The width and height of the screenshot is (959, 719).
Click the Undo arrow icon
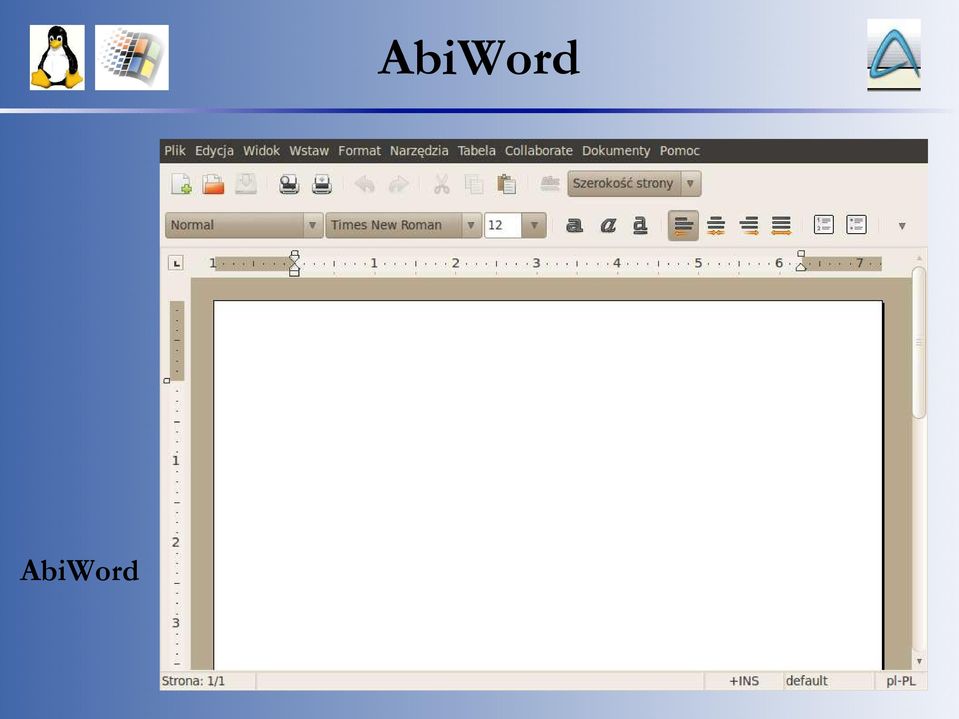pos(365,184)
